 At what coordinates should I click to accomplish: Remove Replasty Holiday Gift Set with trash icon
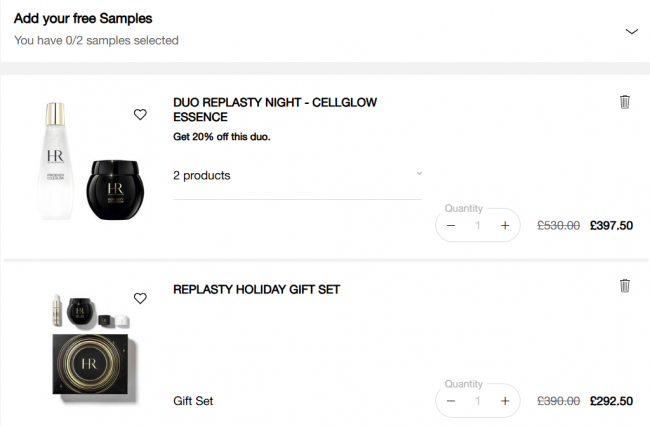coord(625,286)
